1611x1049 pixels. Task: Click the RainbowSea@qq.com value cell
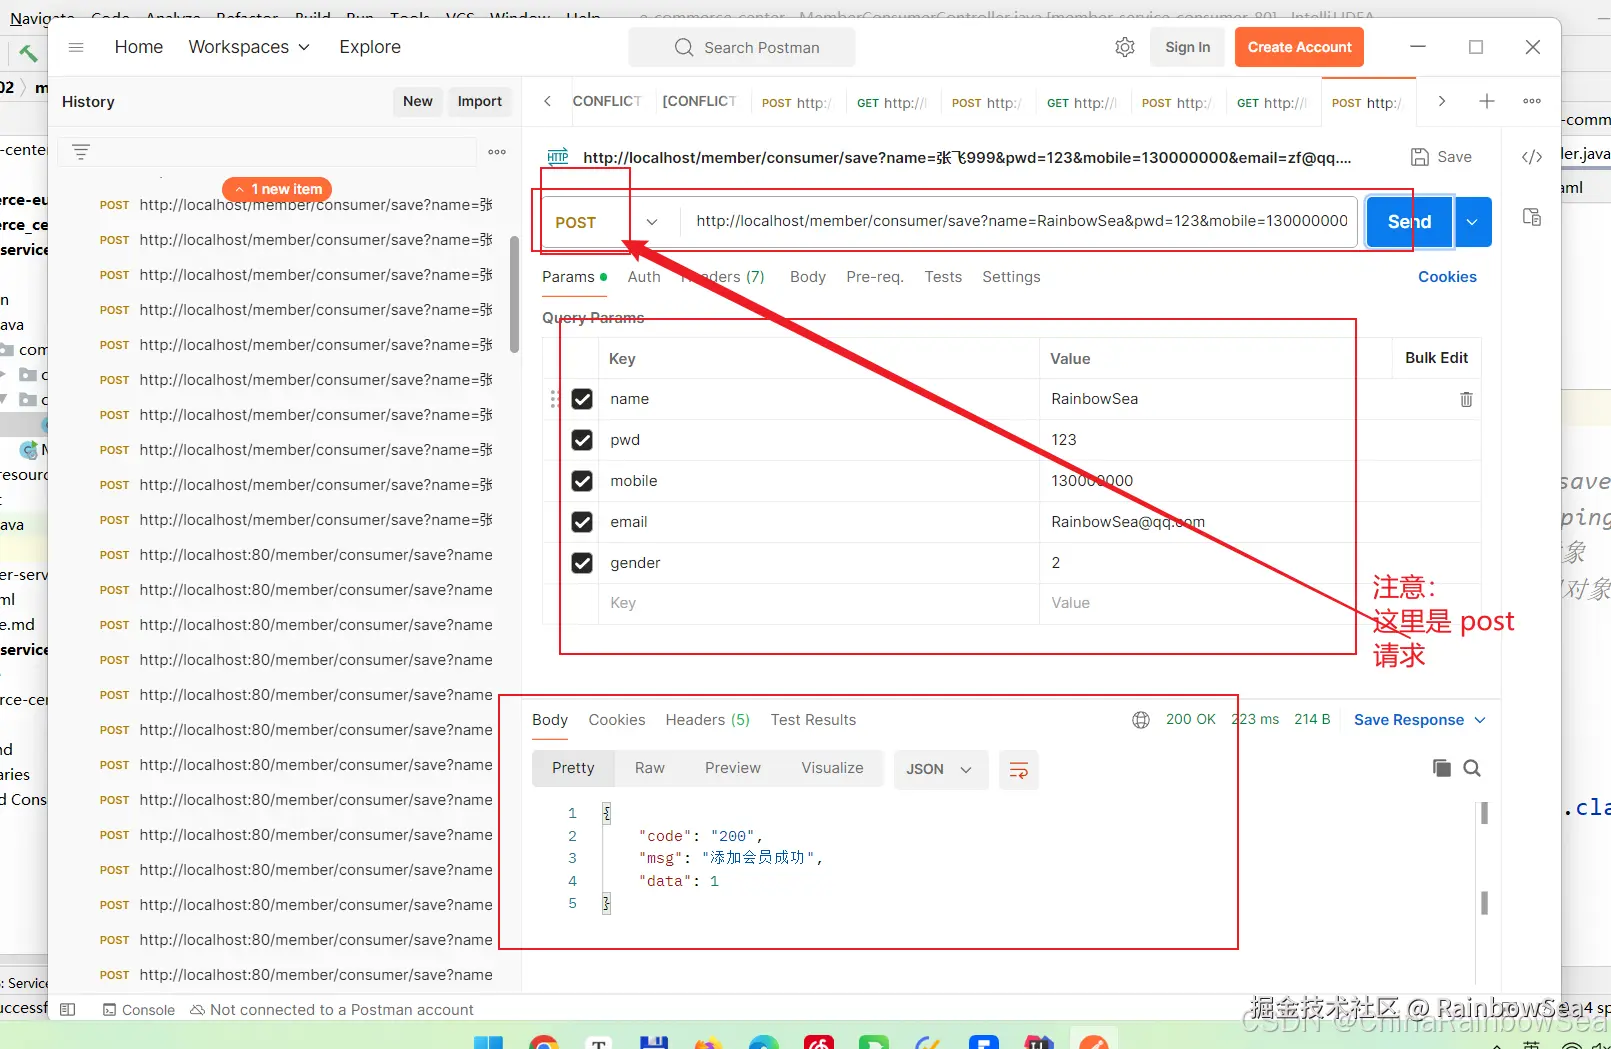click(1215, 522)
